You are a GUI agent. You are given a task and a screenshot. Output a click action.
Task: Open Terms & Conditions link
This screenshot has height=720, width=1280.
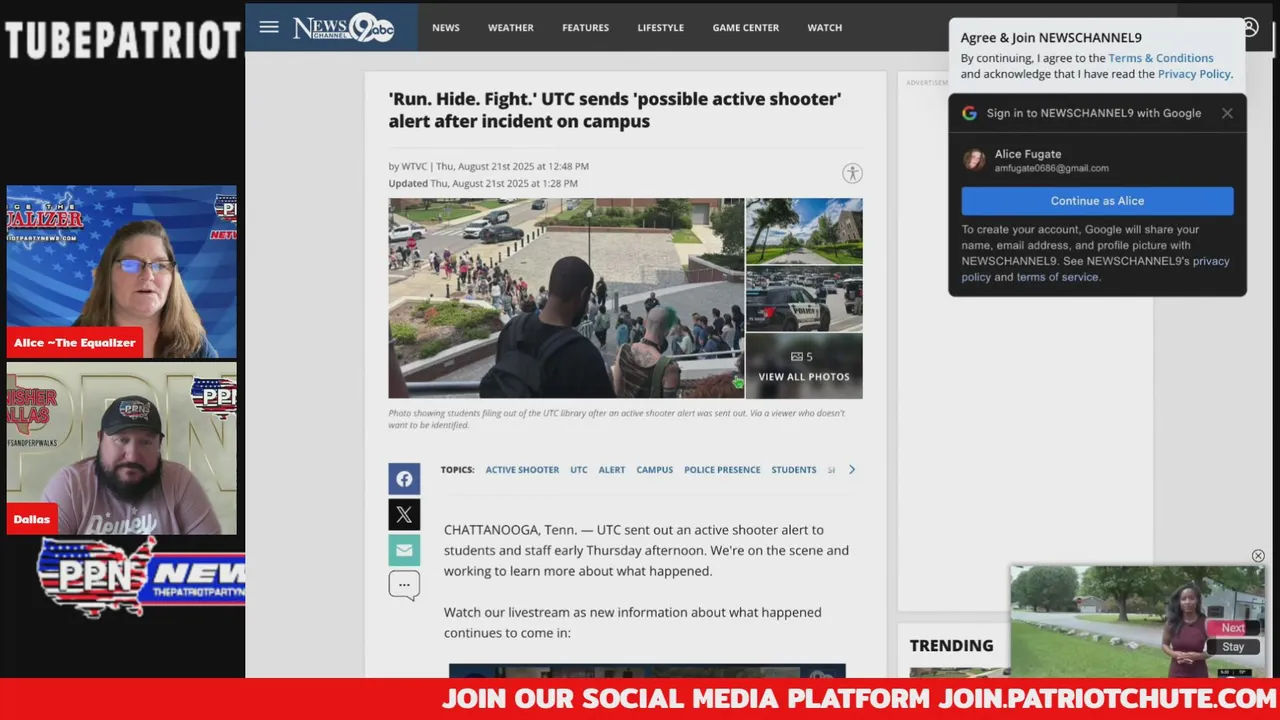[1161, 58]
